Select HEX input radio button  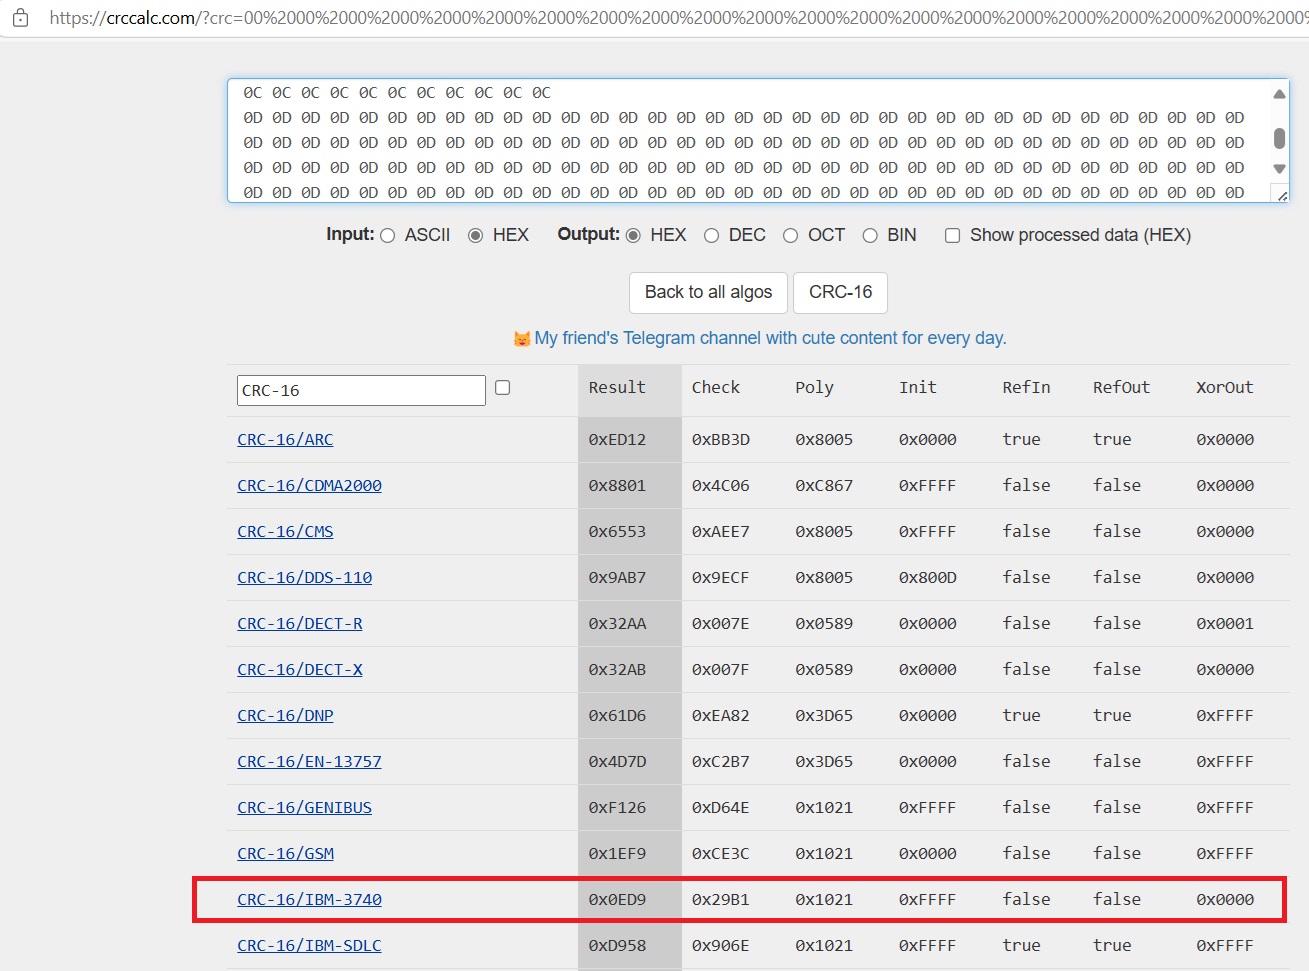tap(476, 236)
